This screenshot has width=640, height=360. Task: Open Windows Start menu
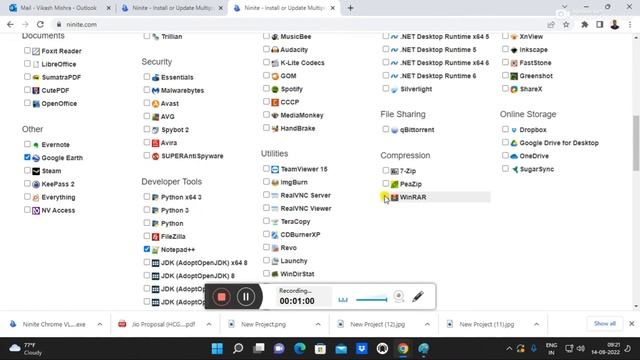point(217,349)
